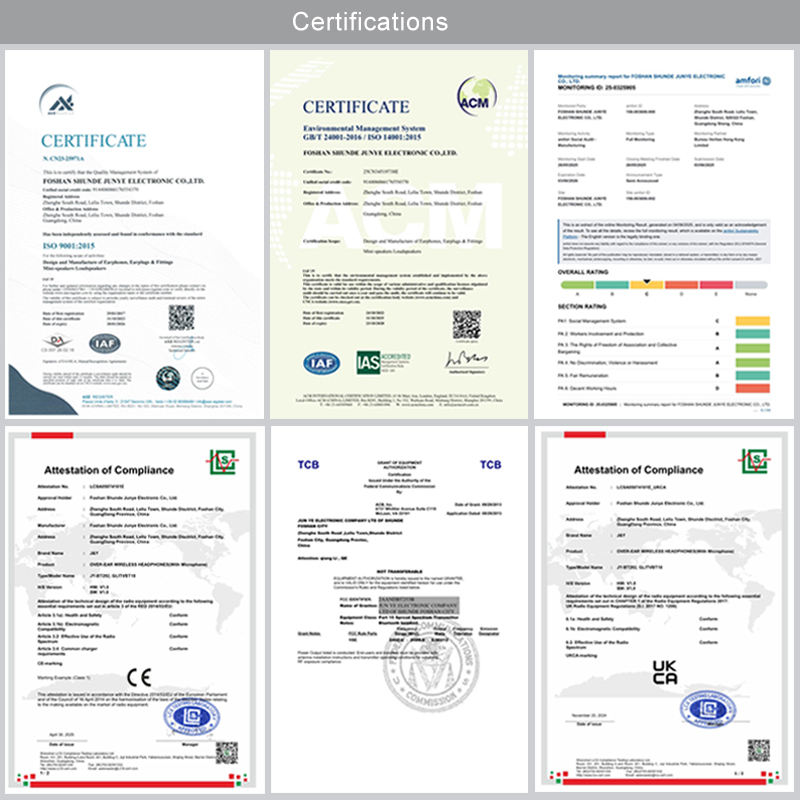This screenshot has height=800, width=800.
Task: Click the right TCB logo on FCC grant
Action: tap(490, 464)
